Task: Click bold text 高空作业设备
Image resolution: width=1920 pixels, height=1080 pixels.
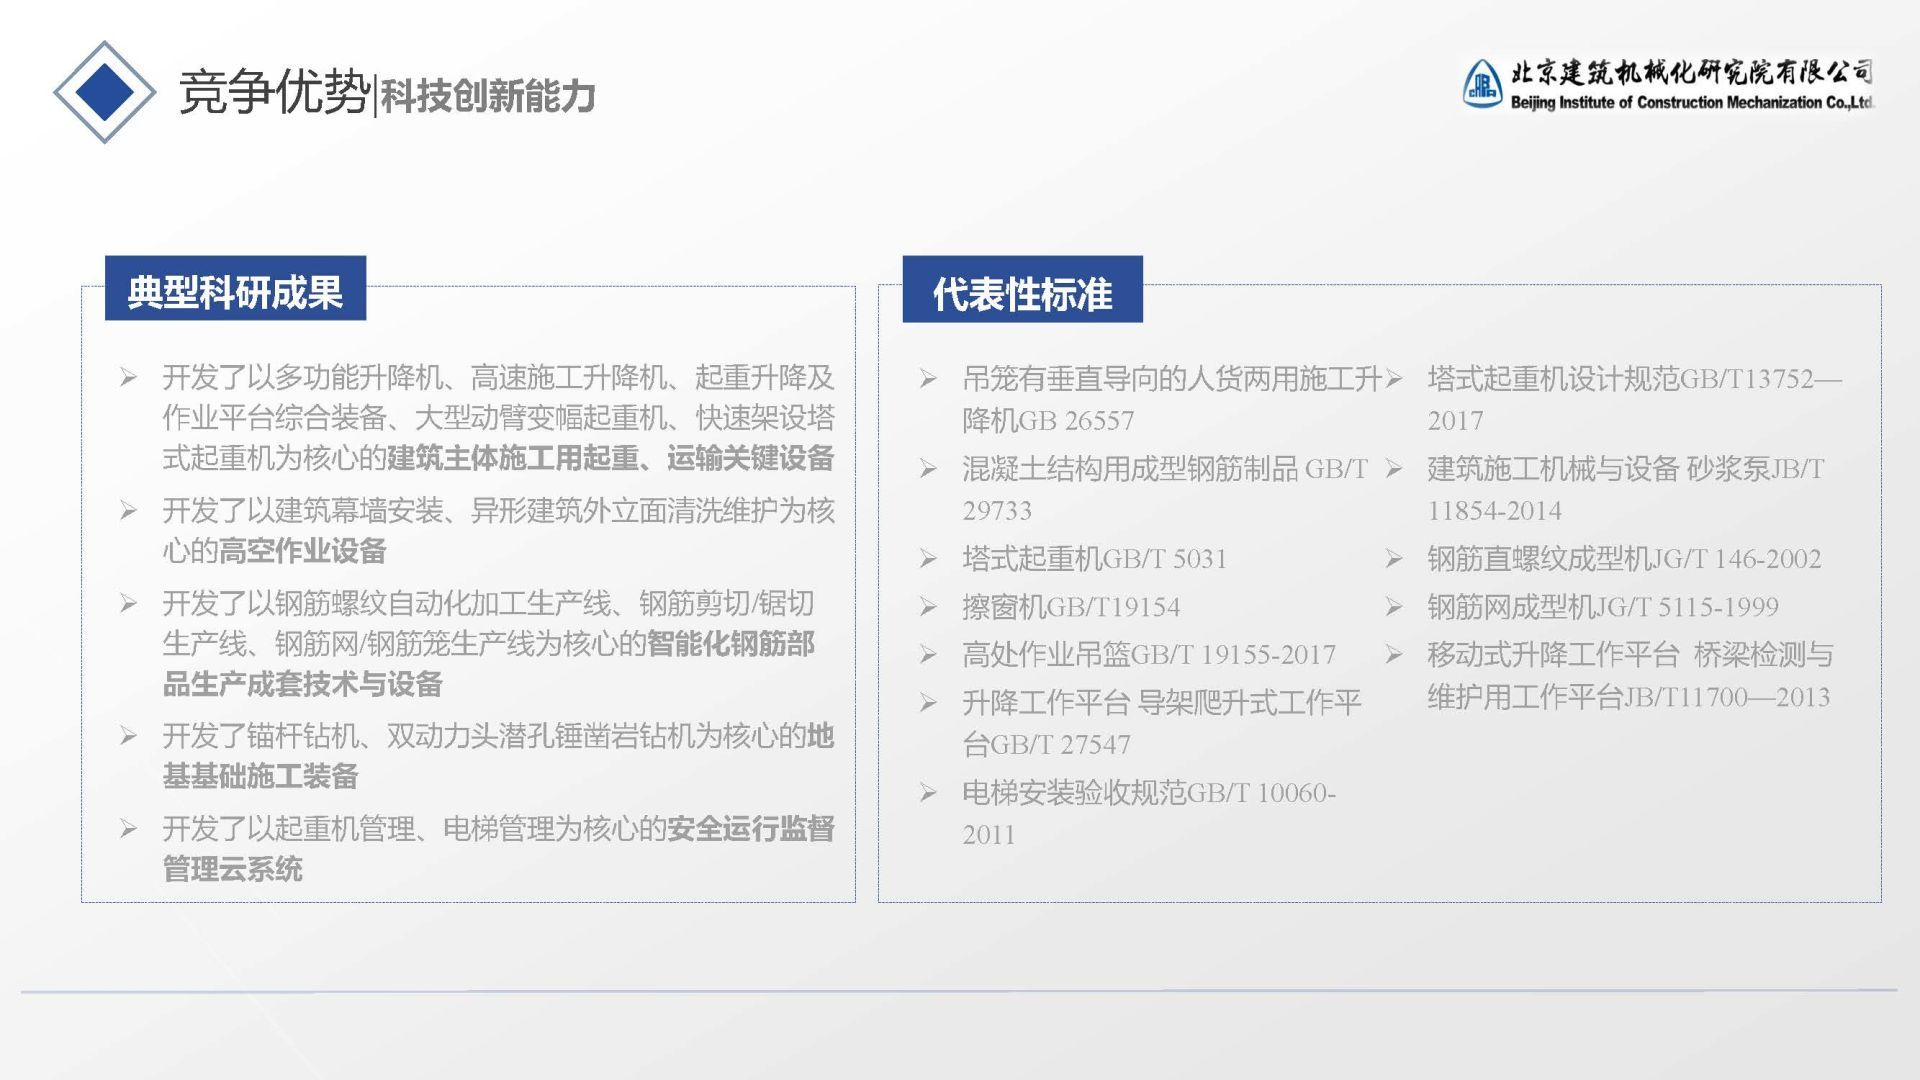Action: pos(302,551)
